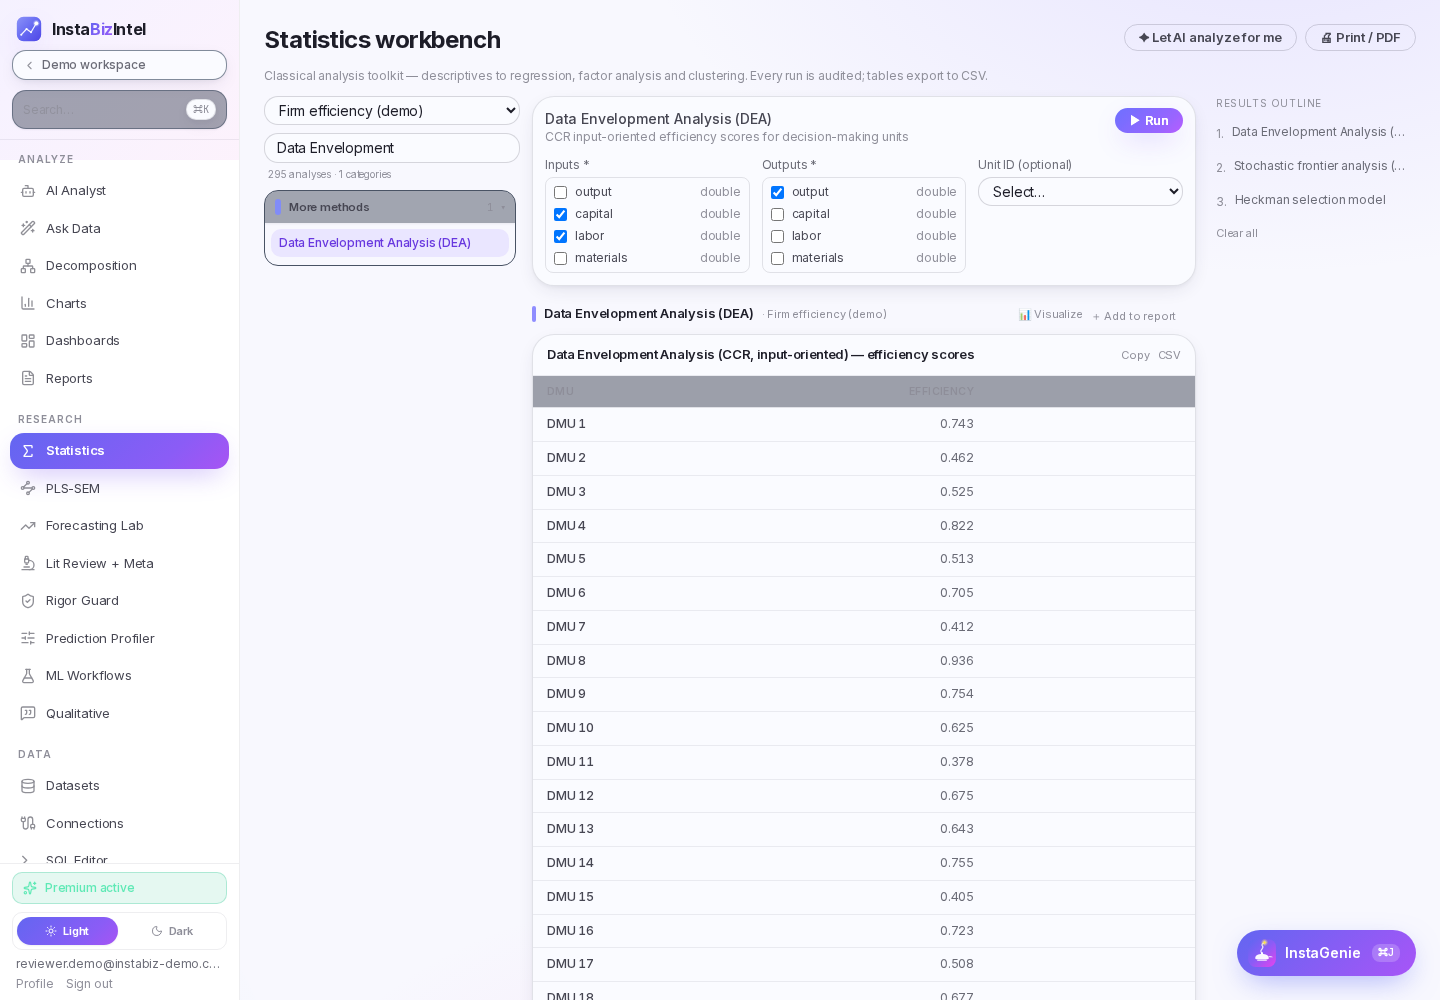Check capital under Outputs

click(777, 214)
